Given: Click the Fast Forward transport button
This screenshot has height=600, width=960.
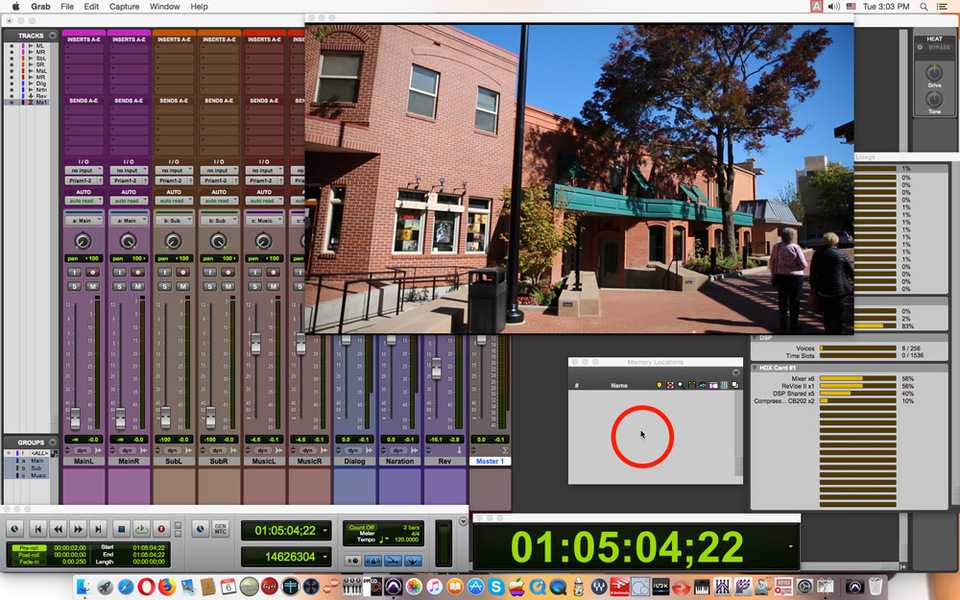Looking at the screenshot, I should (x=78, y=529).
